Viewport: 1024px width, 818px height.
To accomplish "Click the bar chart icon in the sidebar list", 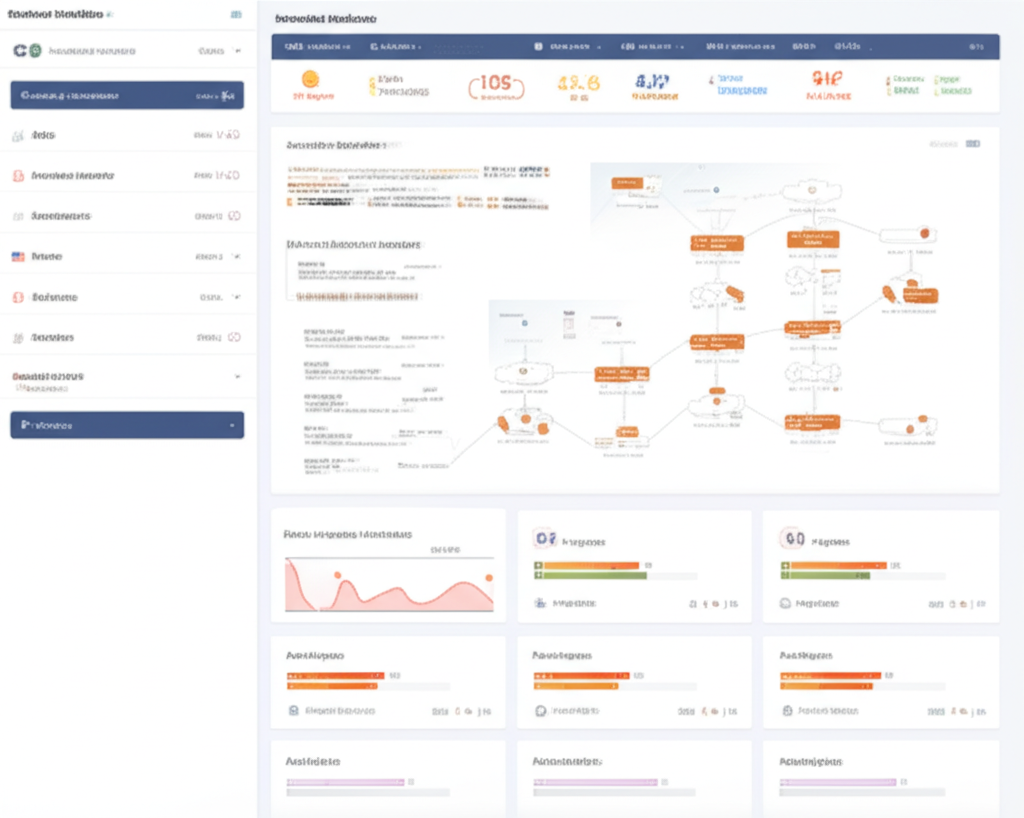I will (18, 135).
